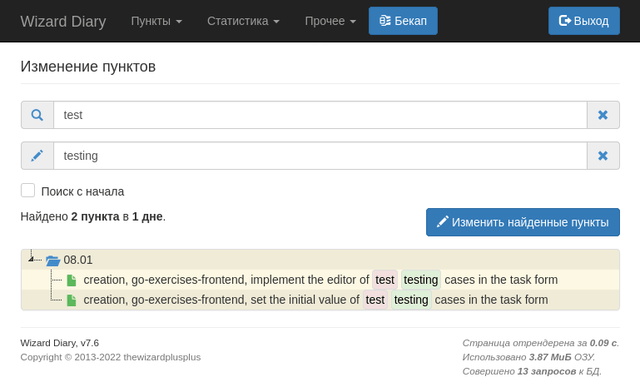Click the 'Поиск с начала' label
Screen dimensions: 640x387
tap(82, 191)
